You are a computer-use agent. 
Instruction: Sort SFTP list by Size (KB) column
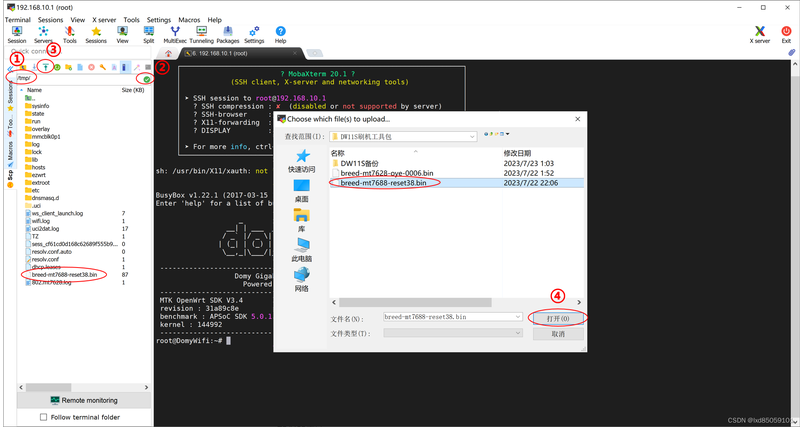point(135,90)
